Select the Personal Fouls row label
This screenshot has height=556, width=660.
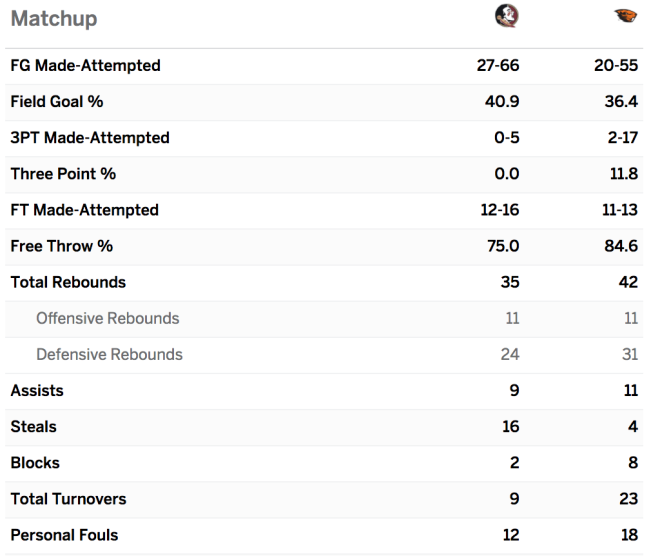(x=64, y=535)
